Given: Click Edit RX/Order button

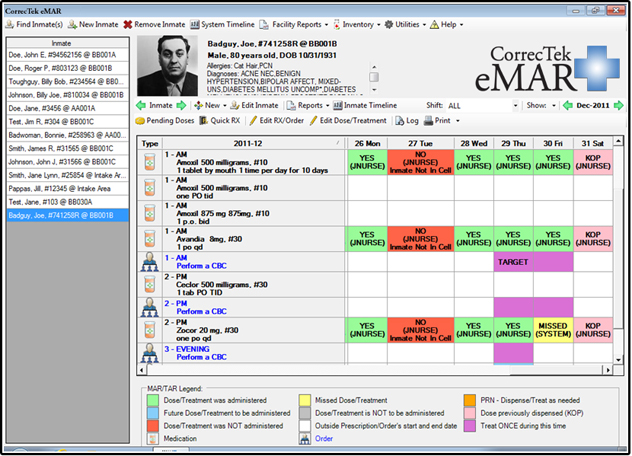Looking at the screenshot, I should pyautogui.click(x=276, y=120).
